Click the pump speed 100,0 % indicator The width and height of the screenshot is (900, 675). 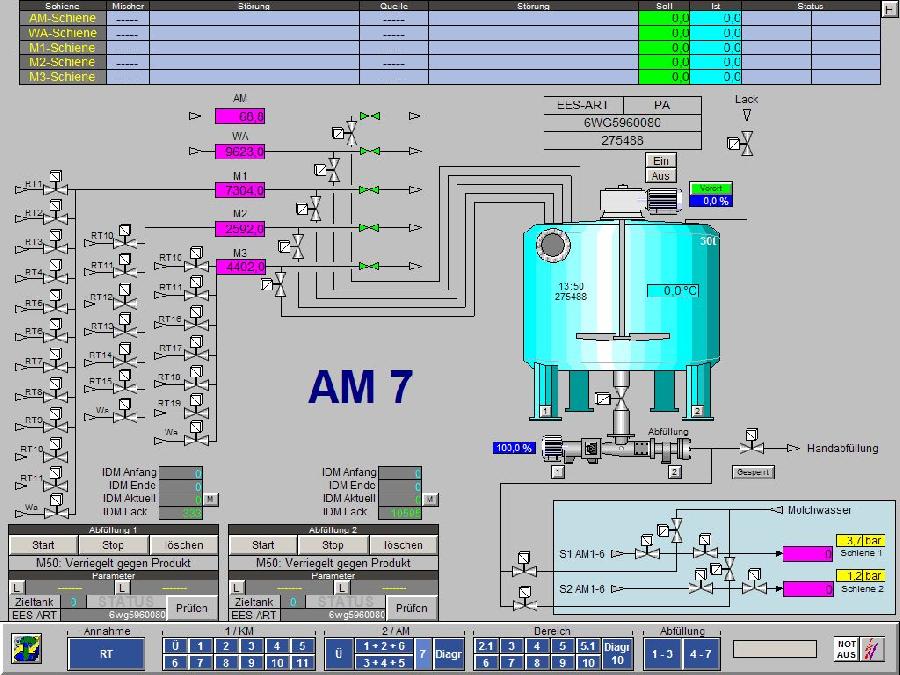point(514,447)
